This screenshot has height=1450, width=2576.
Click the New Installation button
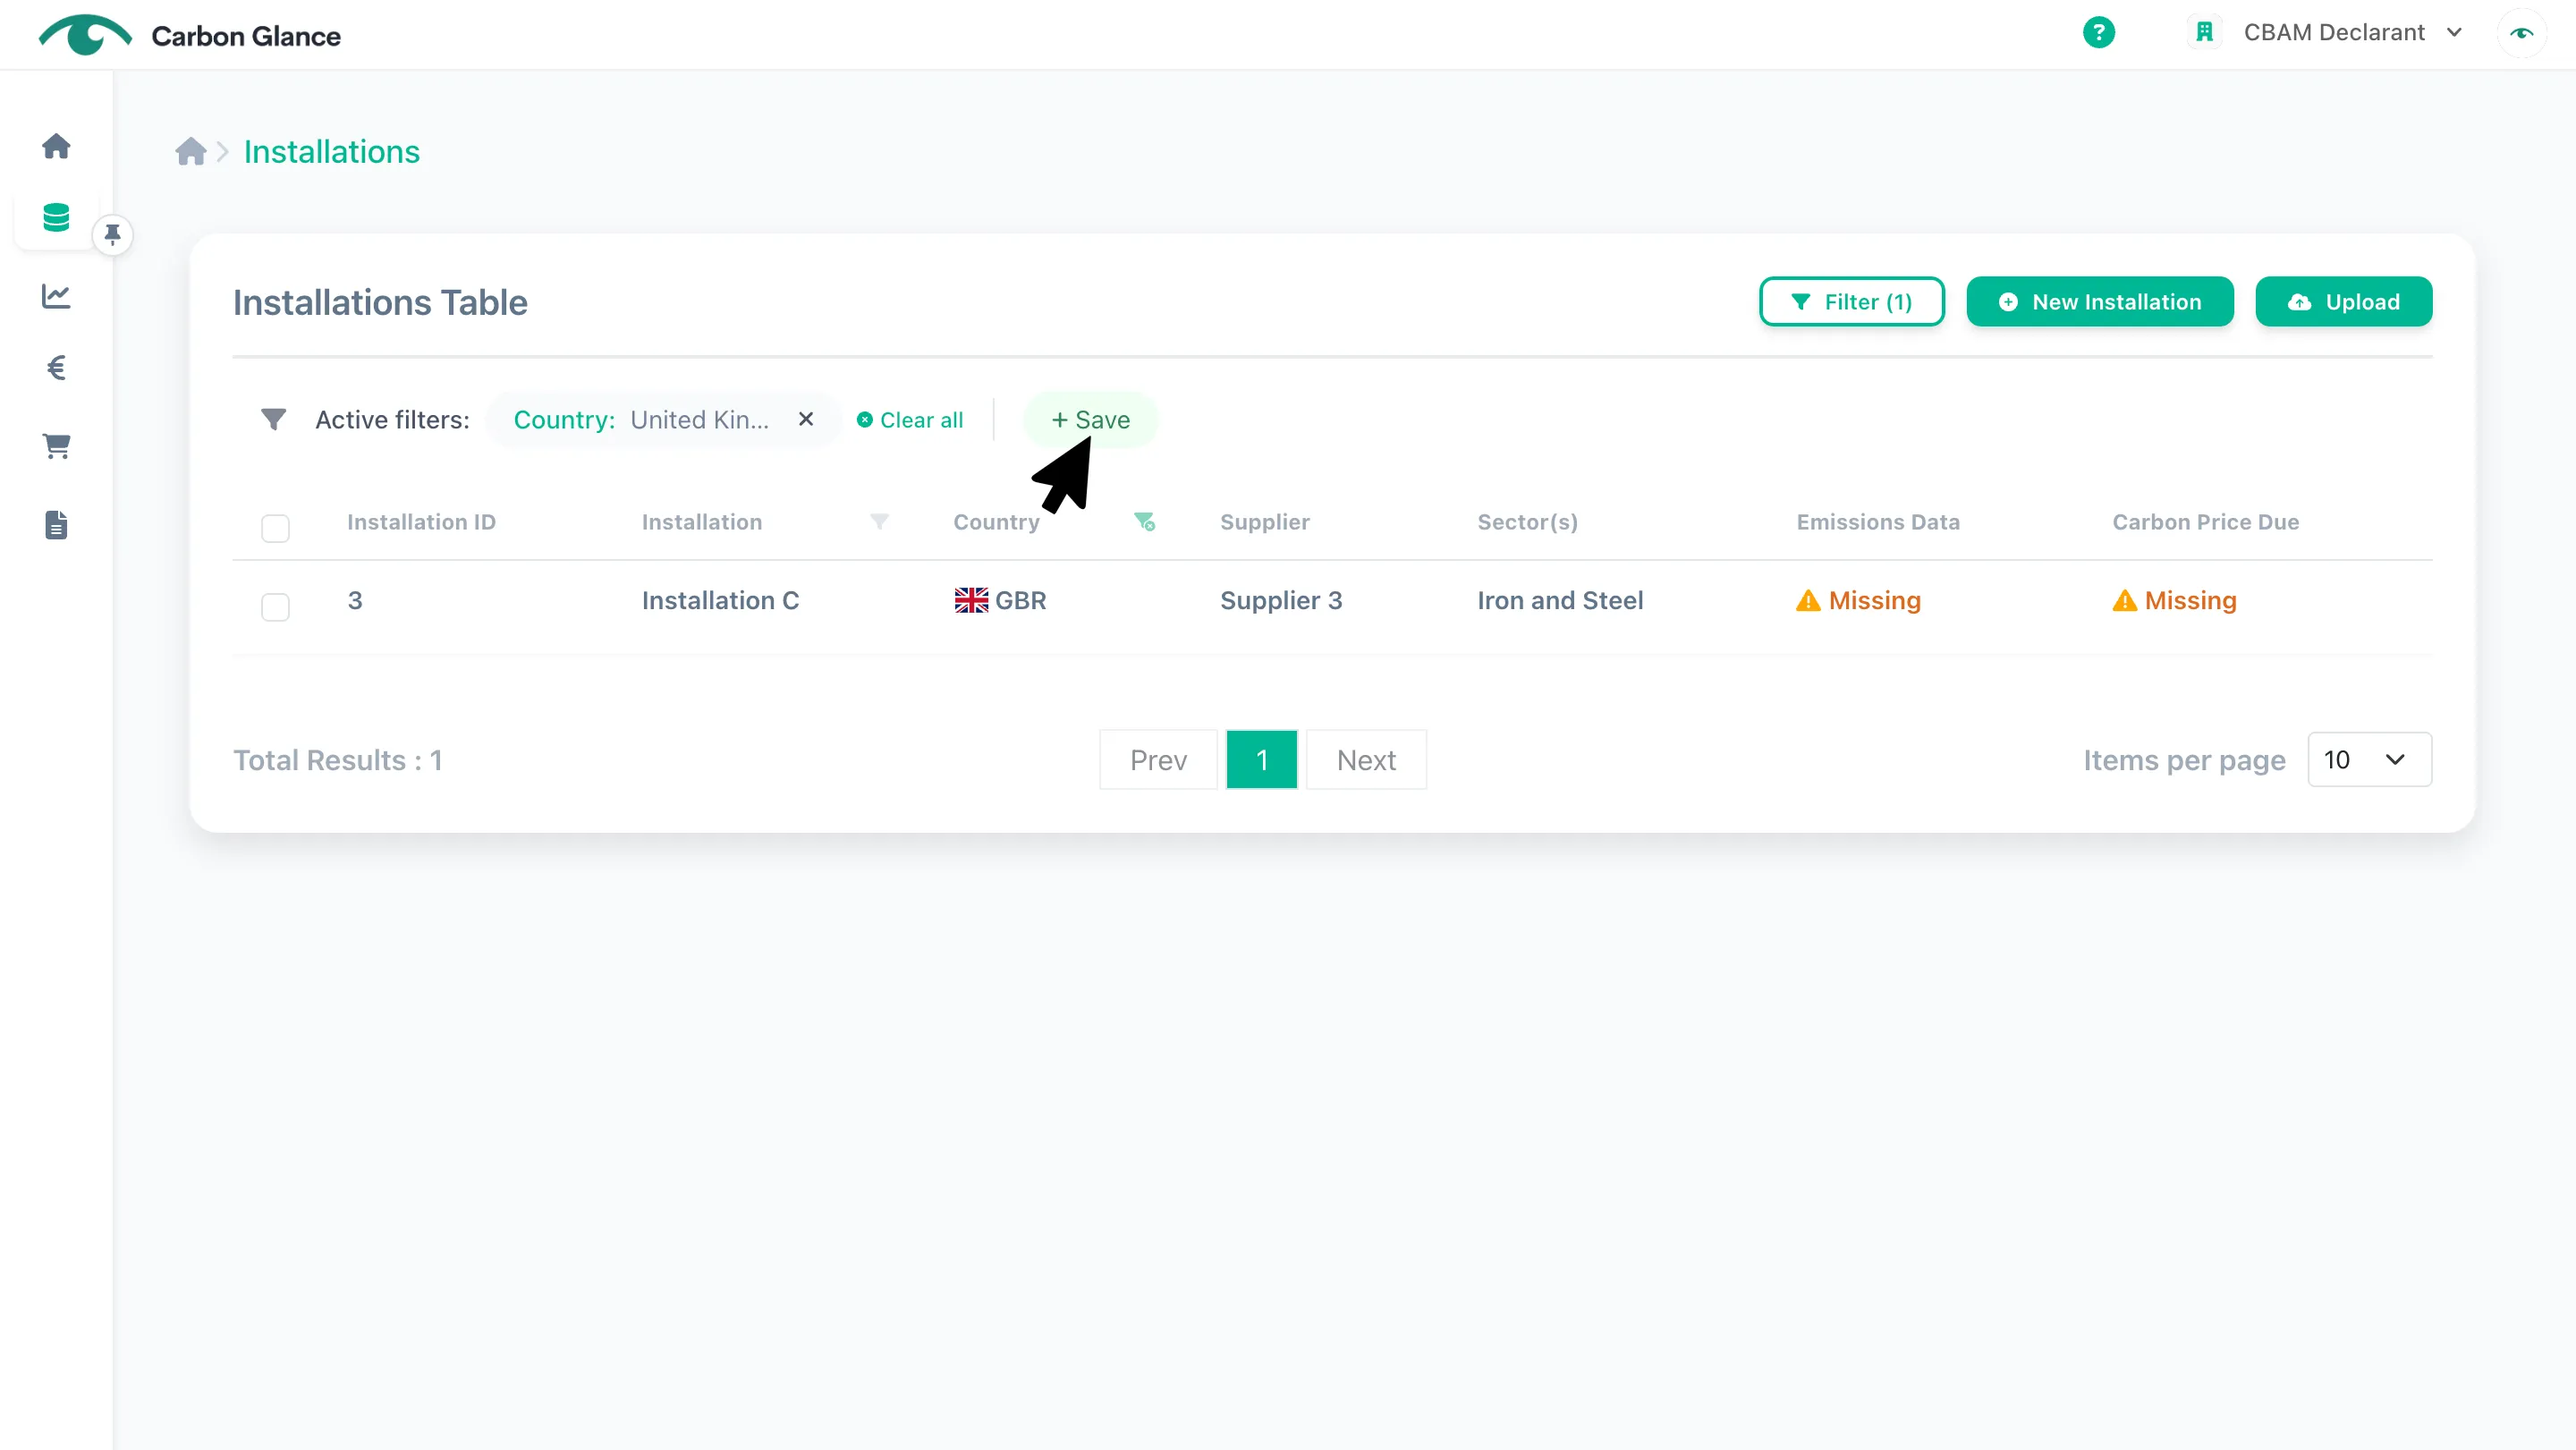pyautogui.click(x=2099, y=301)
